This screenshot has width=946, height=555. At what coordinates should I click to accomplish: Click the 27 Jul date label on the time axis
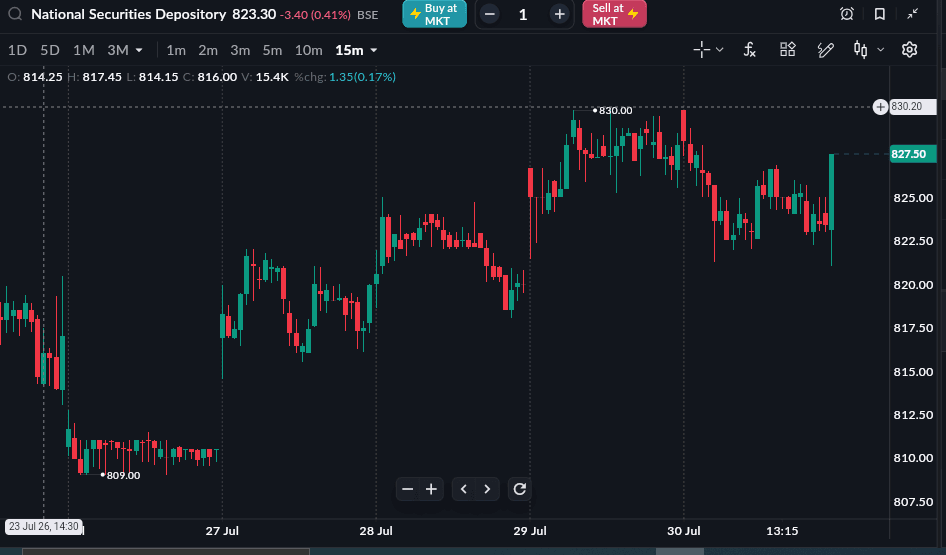pos(222,531)
